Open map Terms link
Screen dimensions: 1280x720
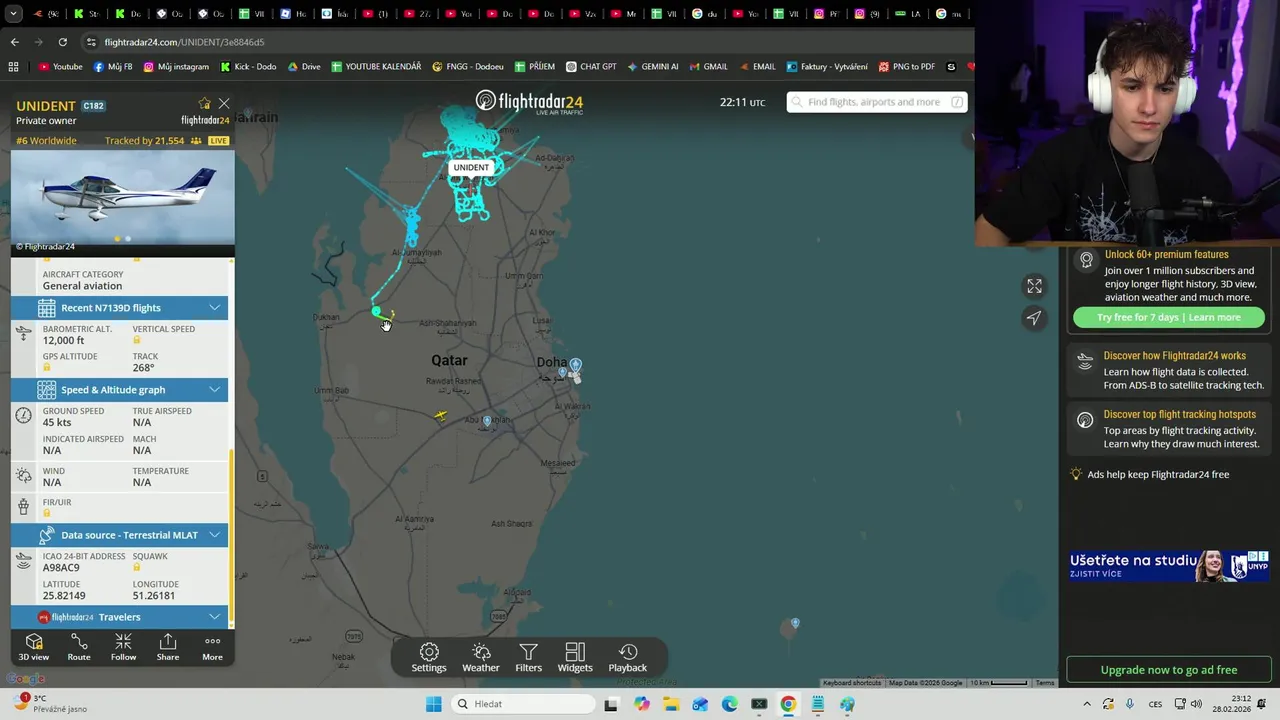[1045, 683]
